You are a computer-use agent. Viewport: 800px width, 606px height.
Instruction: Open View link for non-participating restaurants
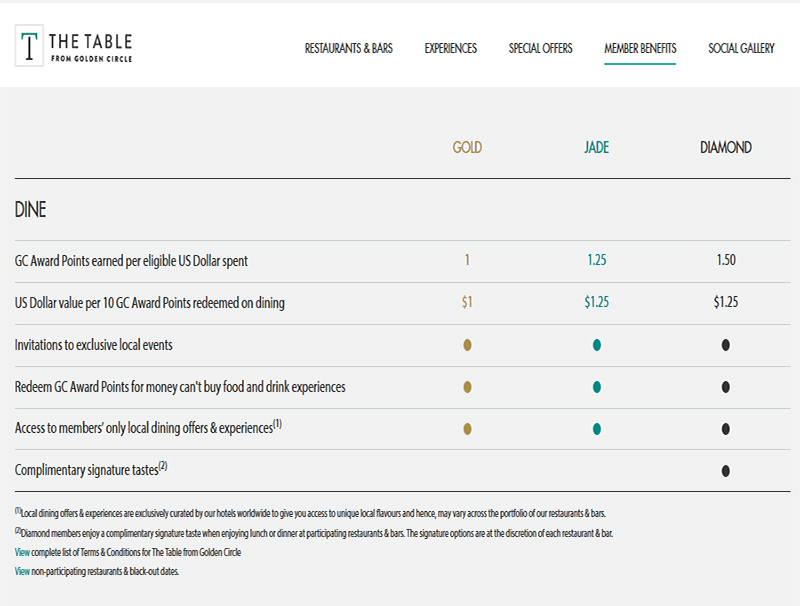coord(22,571)
